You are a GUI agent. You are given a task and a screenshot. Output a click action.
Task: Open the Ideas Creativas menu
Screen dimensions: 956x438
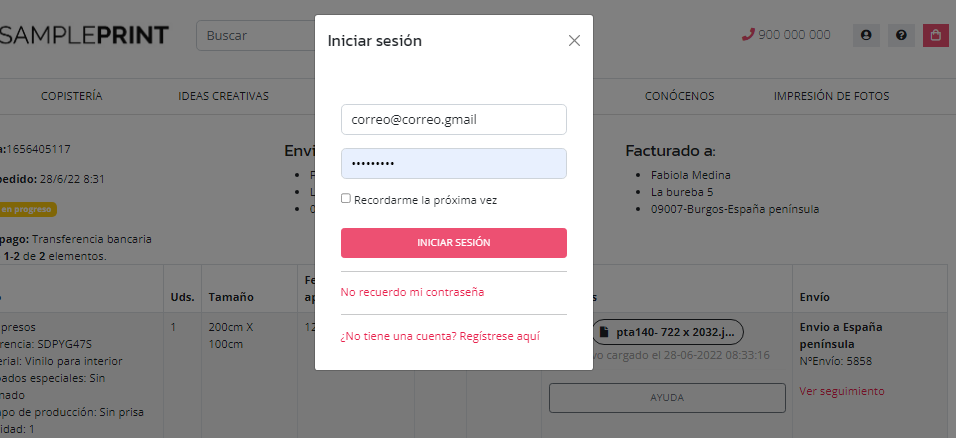pos(223,97)
